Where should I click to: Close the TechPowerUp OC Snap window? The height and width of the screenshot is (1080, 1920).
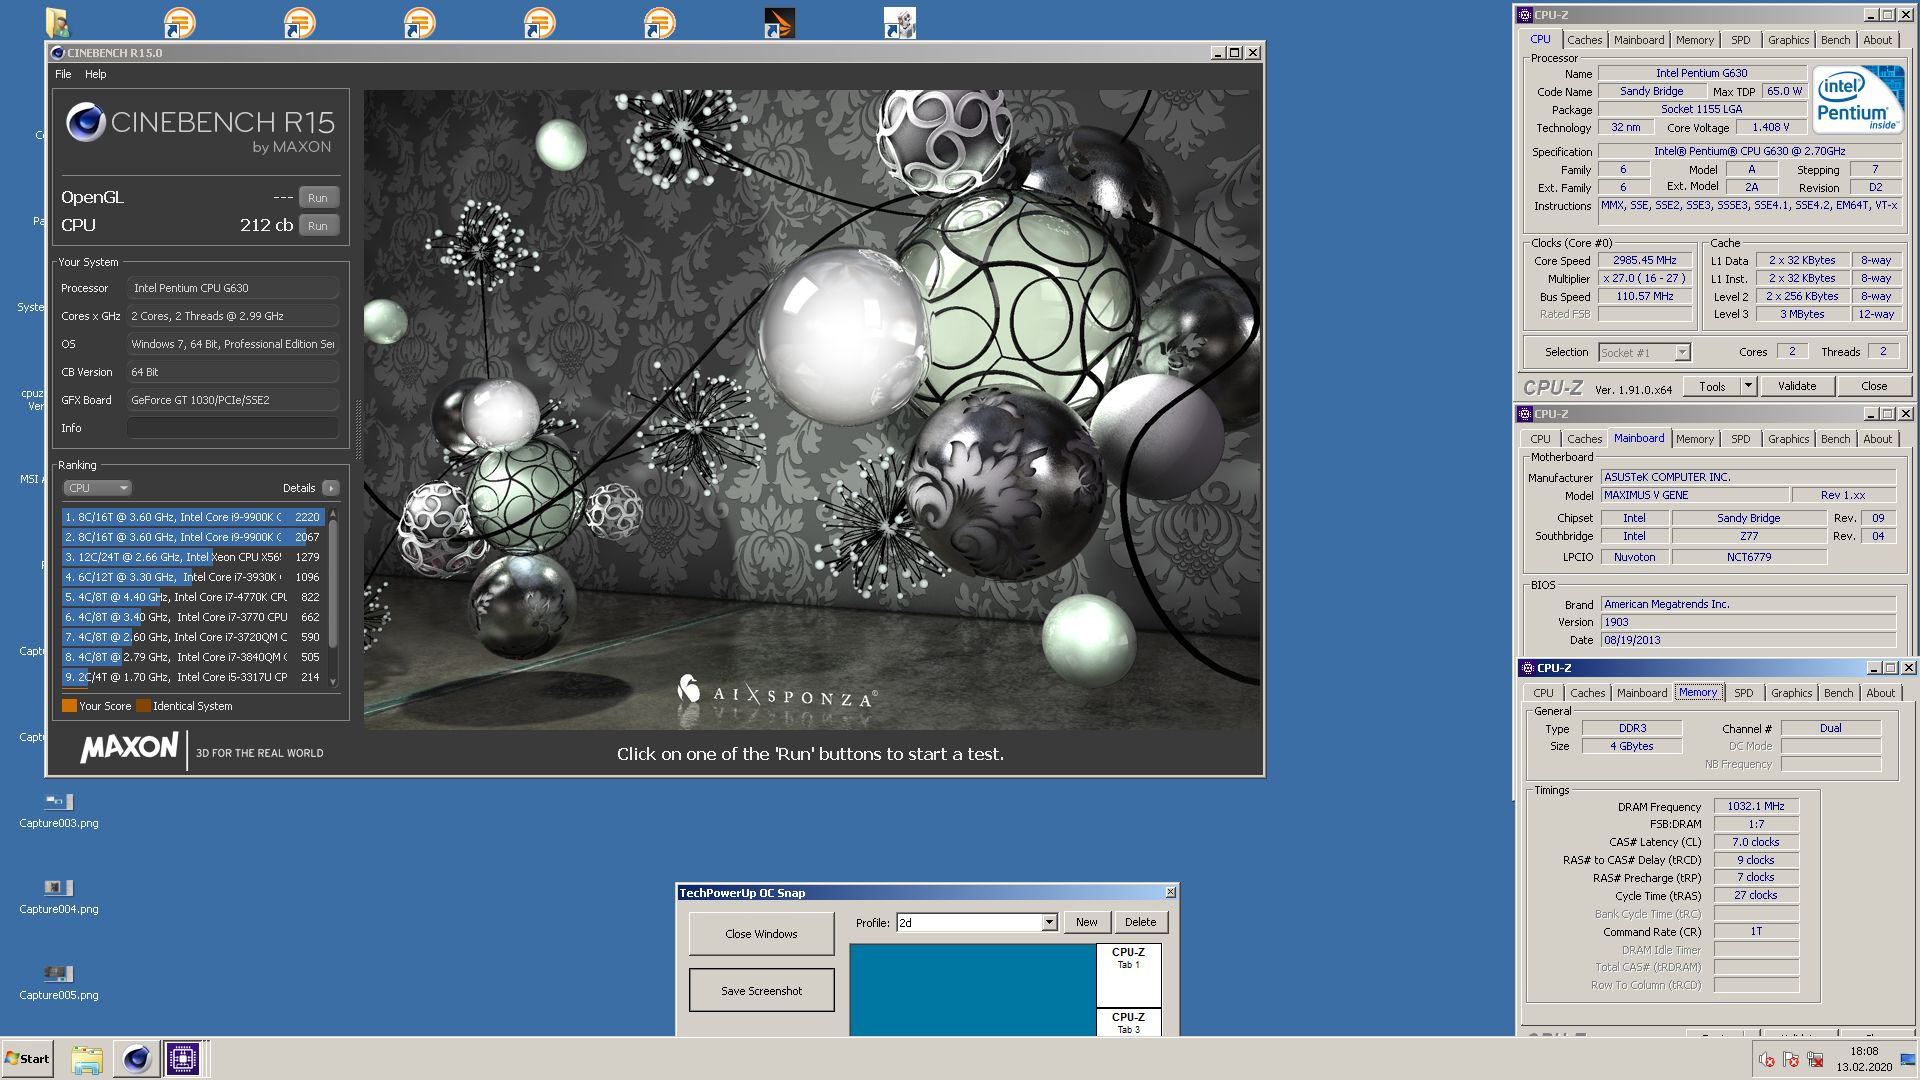[x=1171, y=892]
